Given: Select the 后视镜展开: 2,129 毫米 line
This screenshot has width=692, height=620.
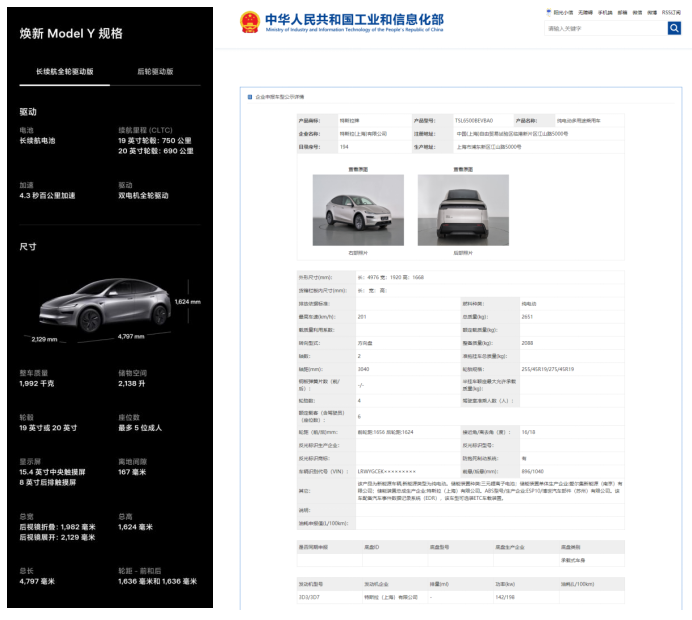Looking at the screenshot, I should 57,537.
